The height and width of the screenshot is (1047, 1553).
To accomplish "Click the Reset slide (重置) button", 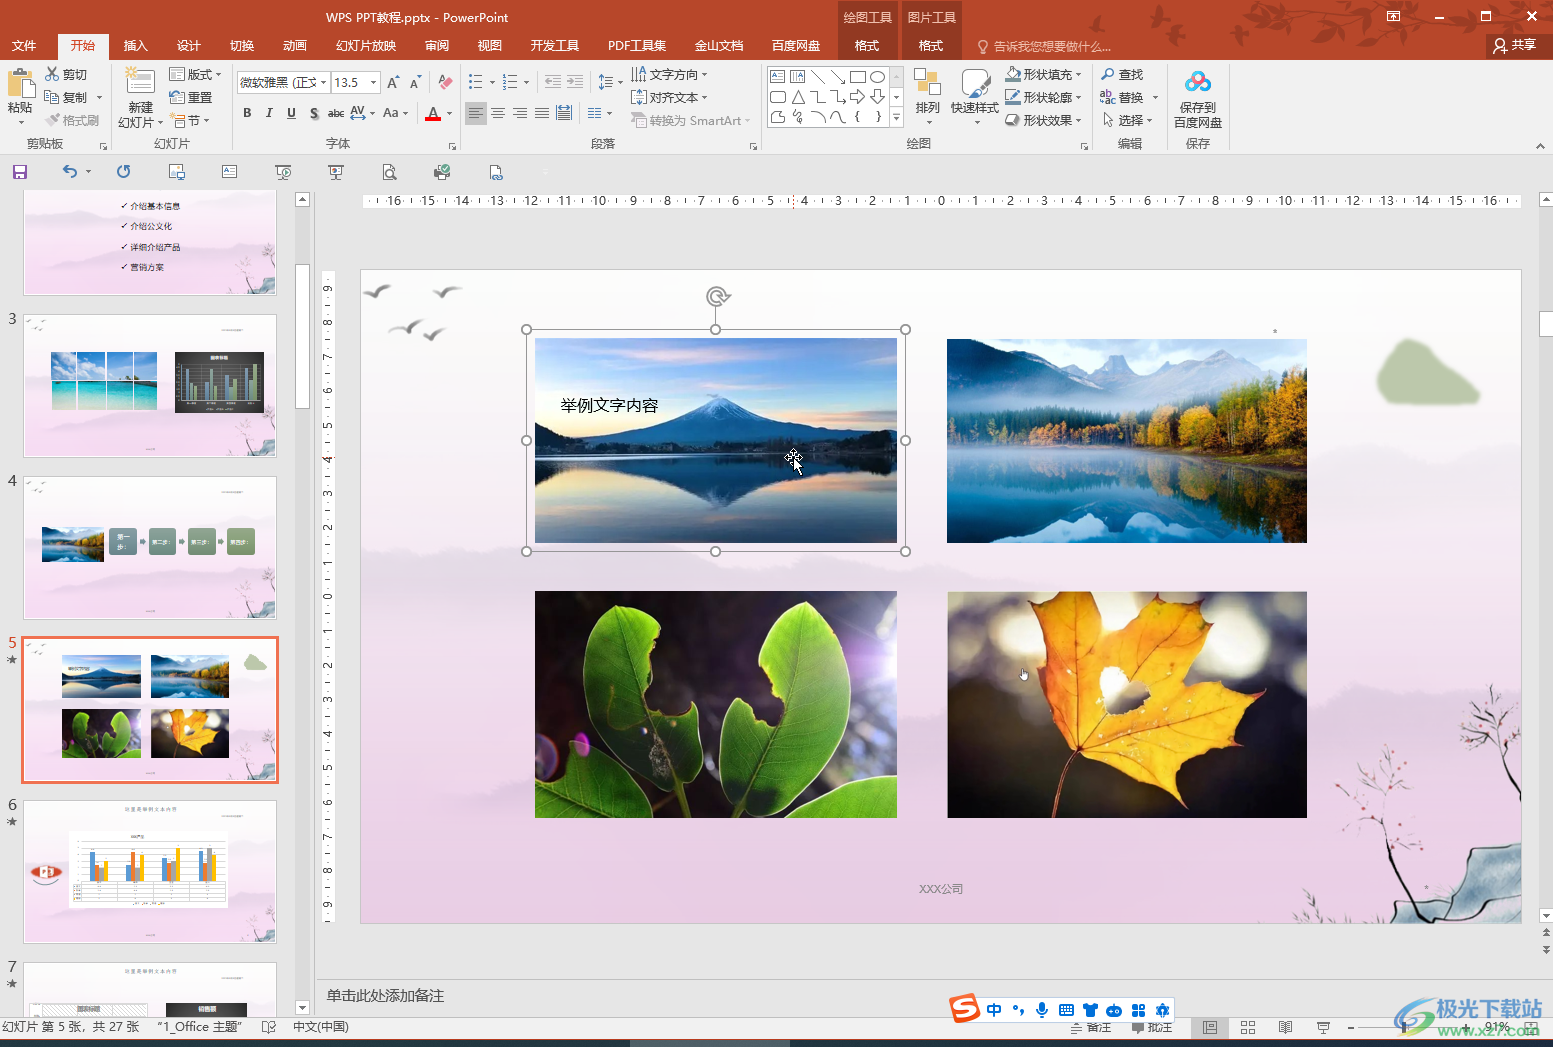I will point(191,97).
